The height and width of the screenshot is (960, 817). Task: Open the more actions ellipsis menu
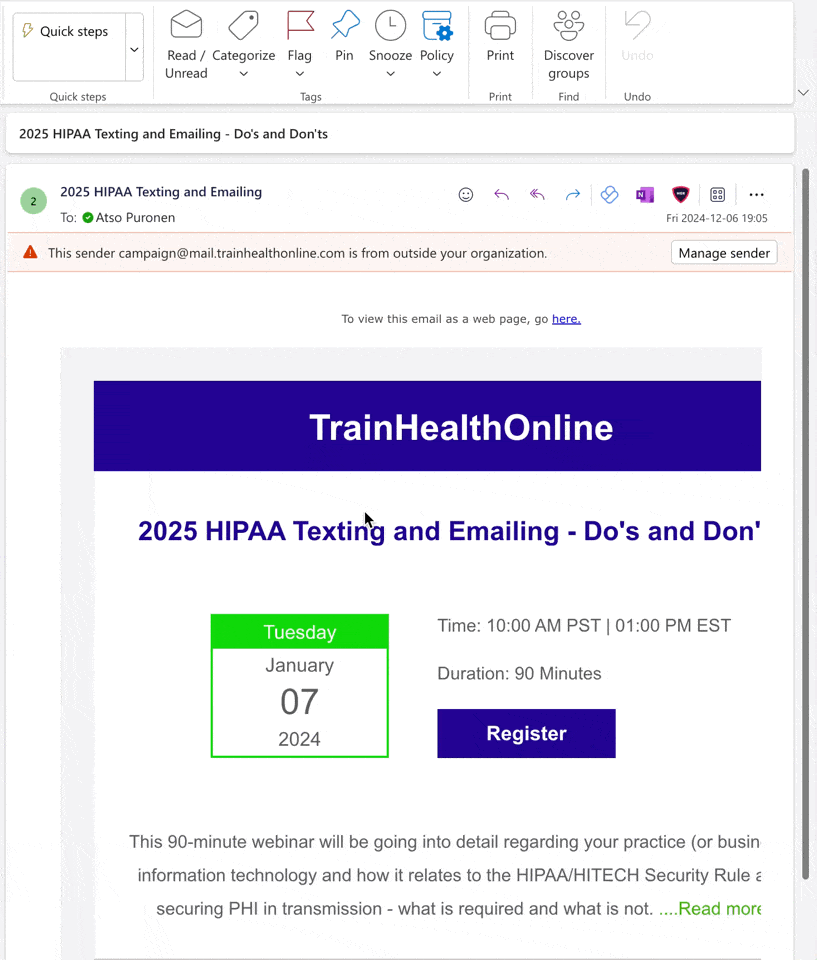coord(756,195)
